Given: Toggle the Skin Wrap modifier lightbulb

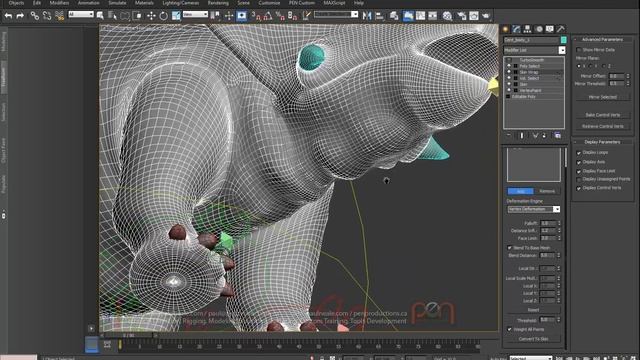Looking at the screenshot, I should 509,72.
